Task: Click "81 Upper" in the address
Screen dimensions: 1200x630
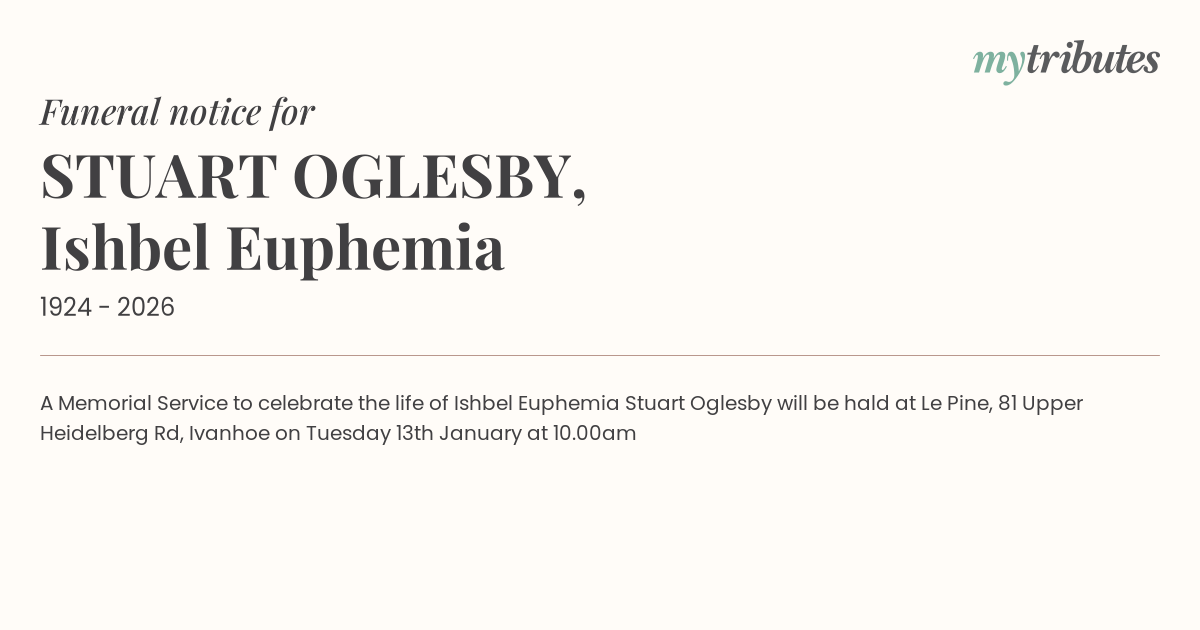Action: tap(1040, 404)
